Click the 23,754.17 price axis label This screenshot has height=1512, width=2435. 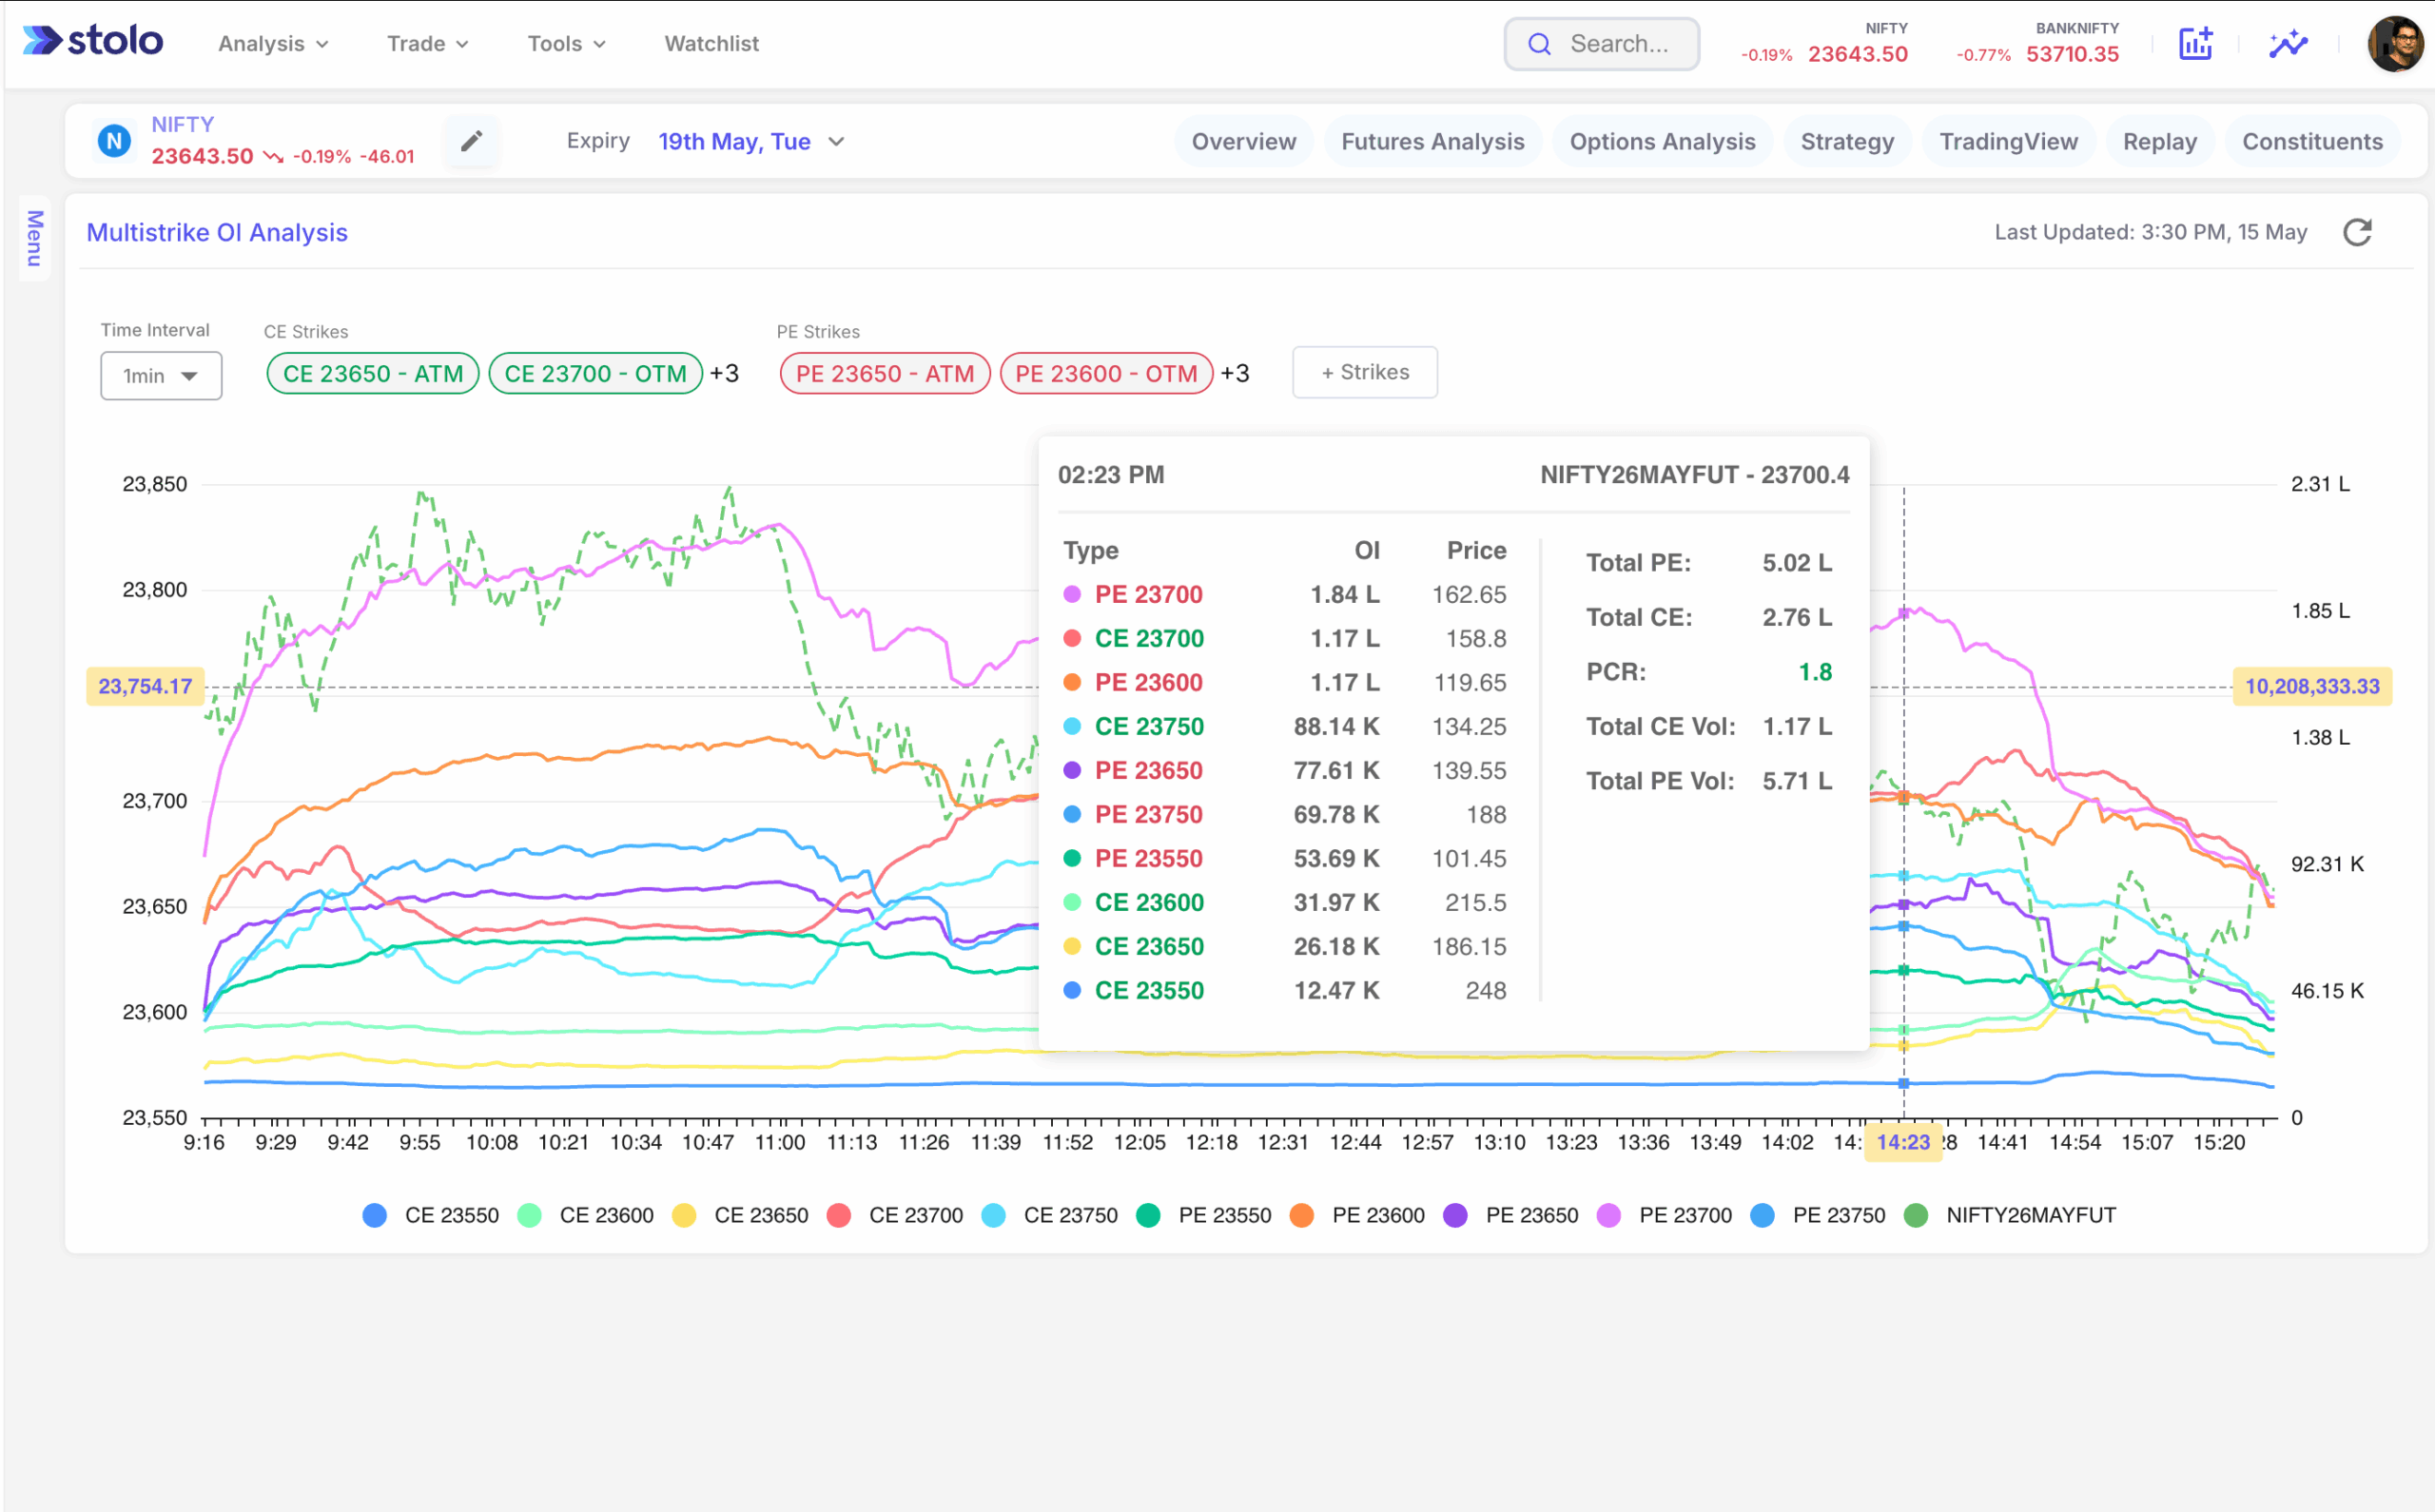click(145, 687)
